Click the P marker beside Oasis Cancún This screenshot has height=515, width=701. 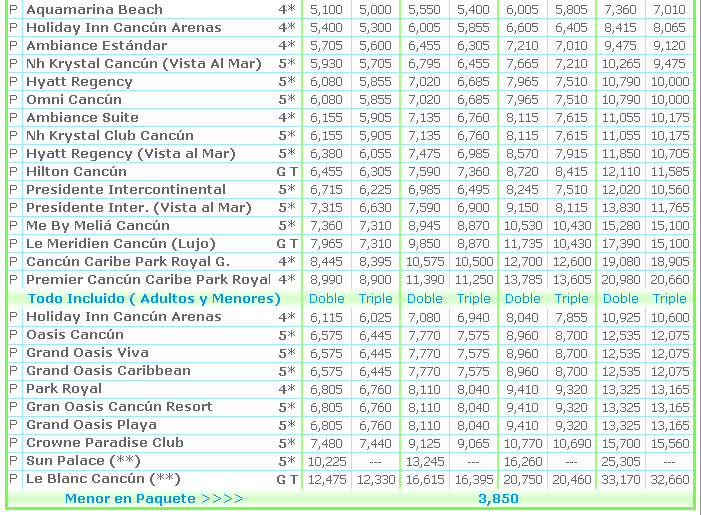pos(13,335)
